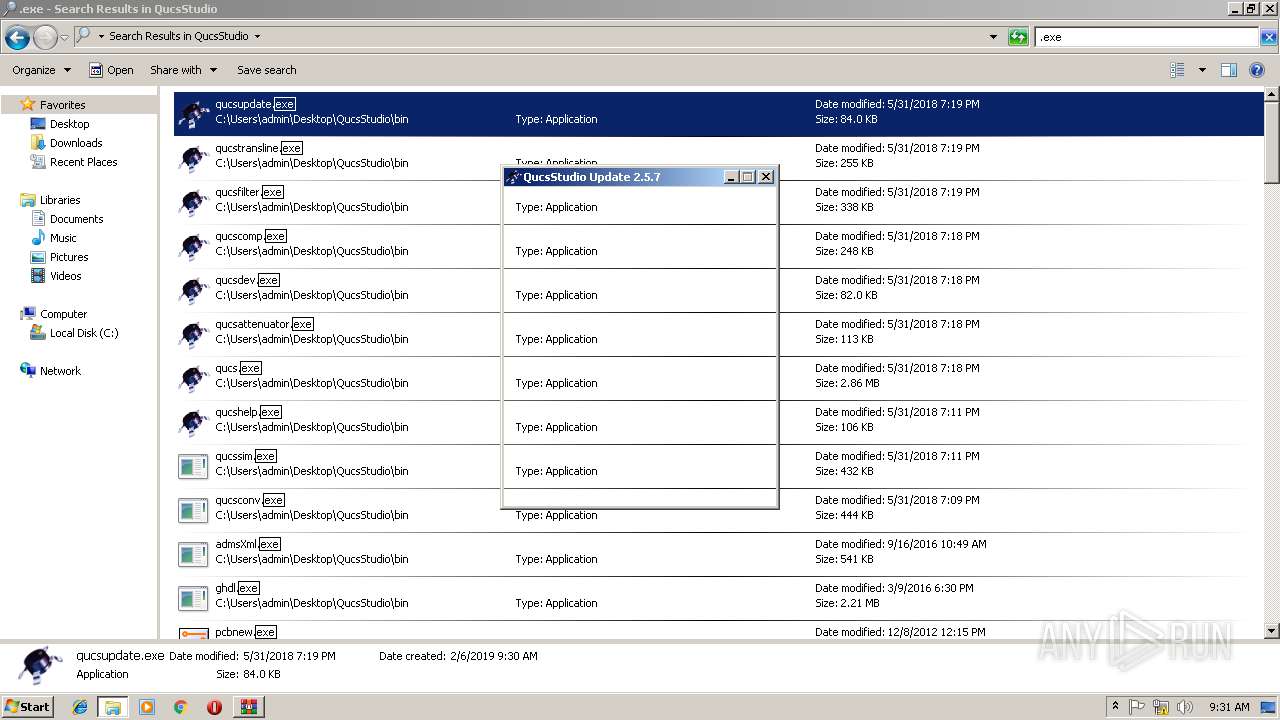
Task: Open the view options dropdown arrow
Action: tap(1202, 70)
